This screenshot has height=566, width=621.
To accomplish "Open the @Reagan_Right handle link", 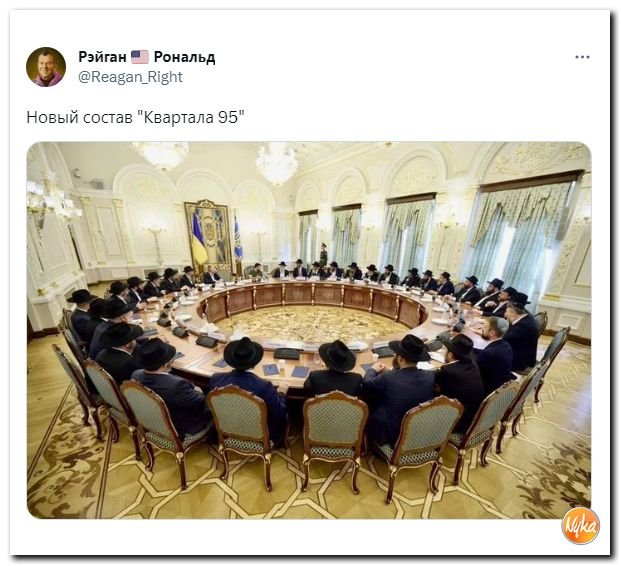I will tap(130, 77).
